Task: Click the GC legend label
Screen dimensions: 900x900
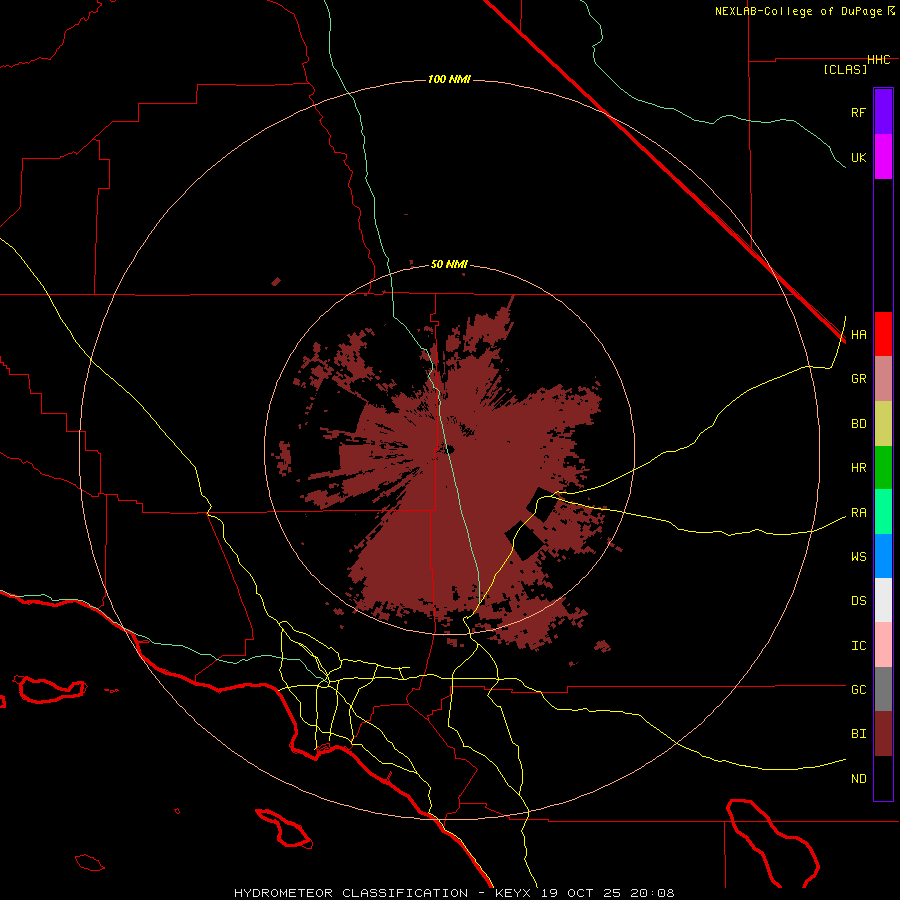Action: click(858, 690)
